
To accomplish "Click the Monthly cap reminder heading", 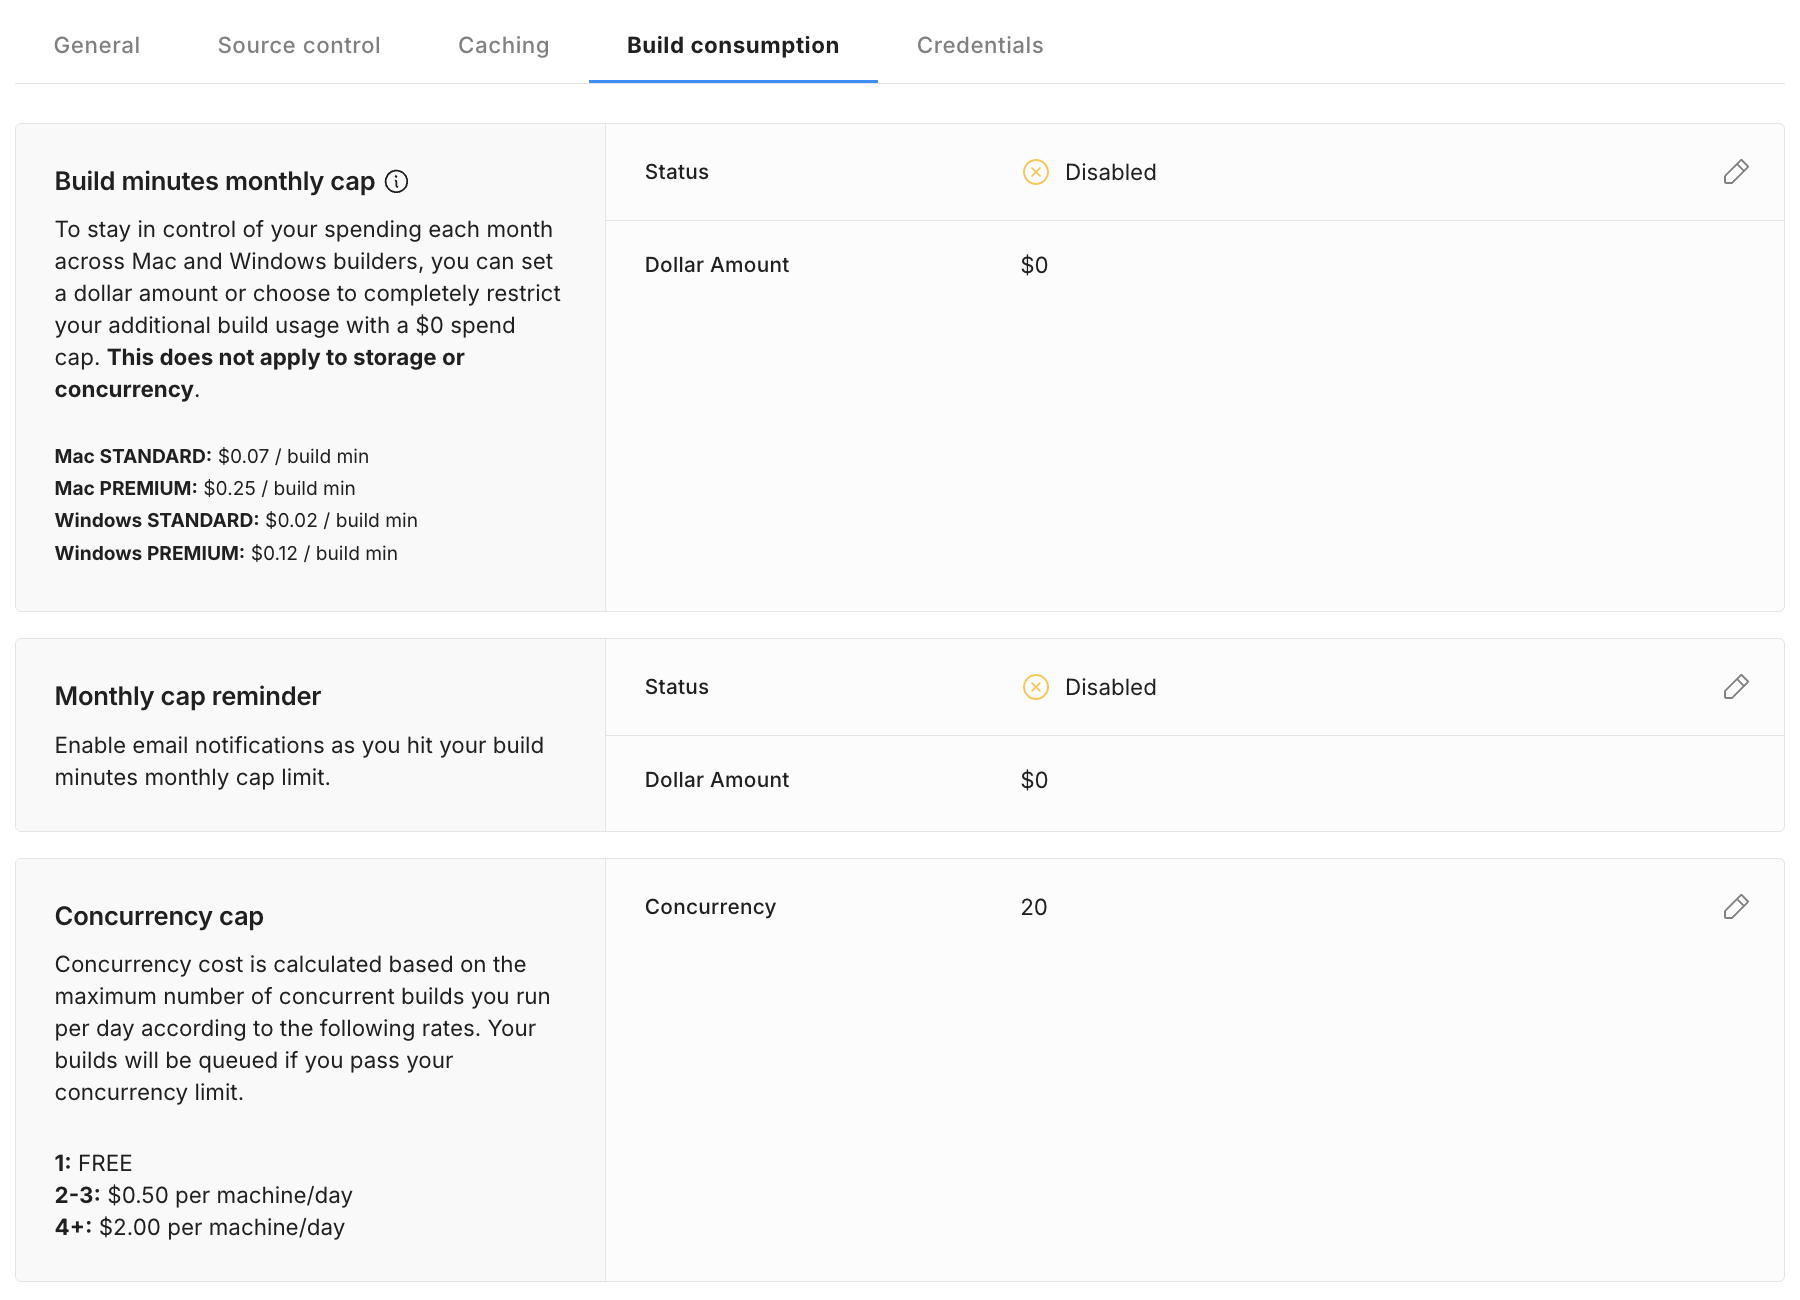I will pos(187,696).
